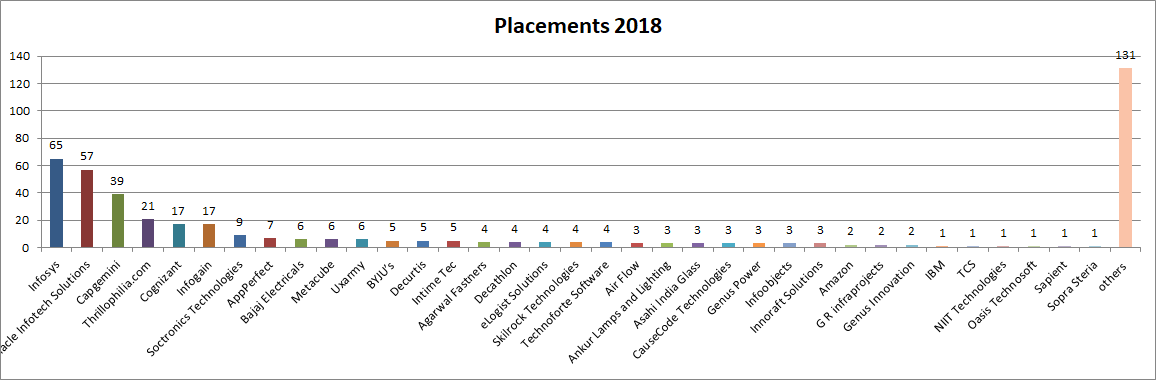This screenshot has height=380, width=1156.
Task: Select the purple Thrillophilia.com bar
Action: 148,233
